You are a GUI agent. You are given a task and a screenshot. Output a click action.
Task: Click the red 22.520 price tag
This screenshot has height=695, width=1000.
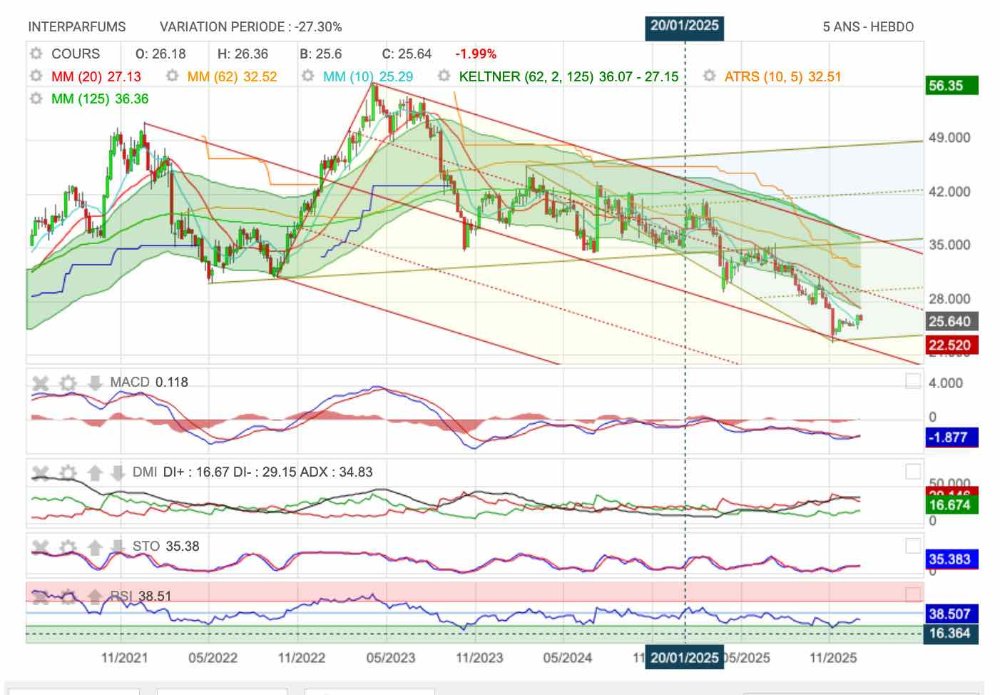pos(952,346)
